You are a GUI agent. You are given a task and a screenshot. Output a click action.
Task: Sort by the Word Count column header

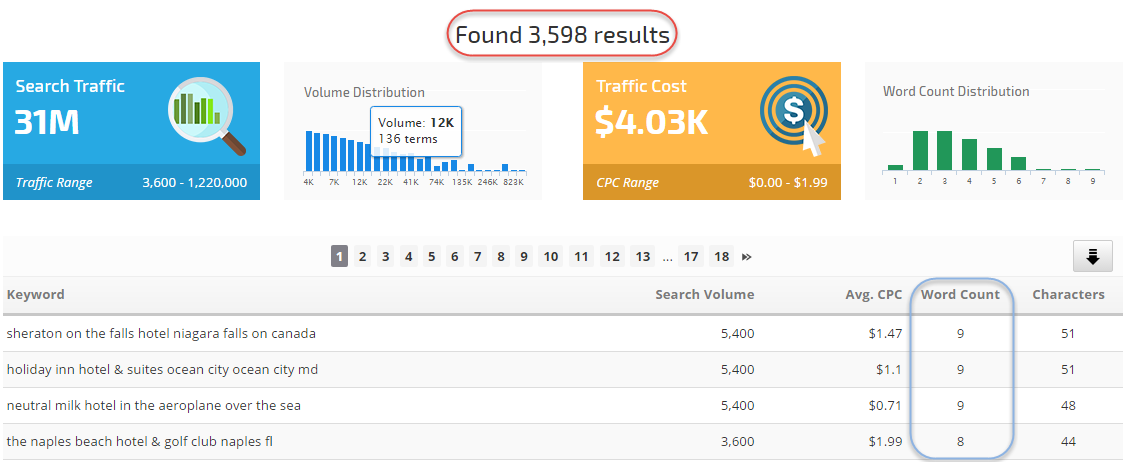click(x=959, y=295)
